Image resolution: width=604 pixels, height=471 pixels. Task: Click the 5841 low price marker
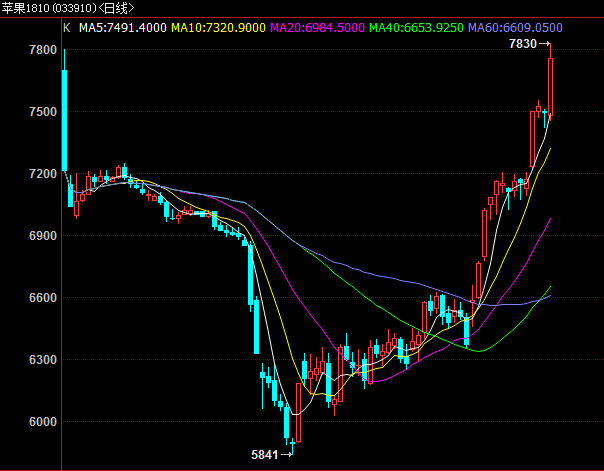pos(272,455)
